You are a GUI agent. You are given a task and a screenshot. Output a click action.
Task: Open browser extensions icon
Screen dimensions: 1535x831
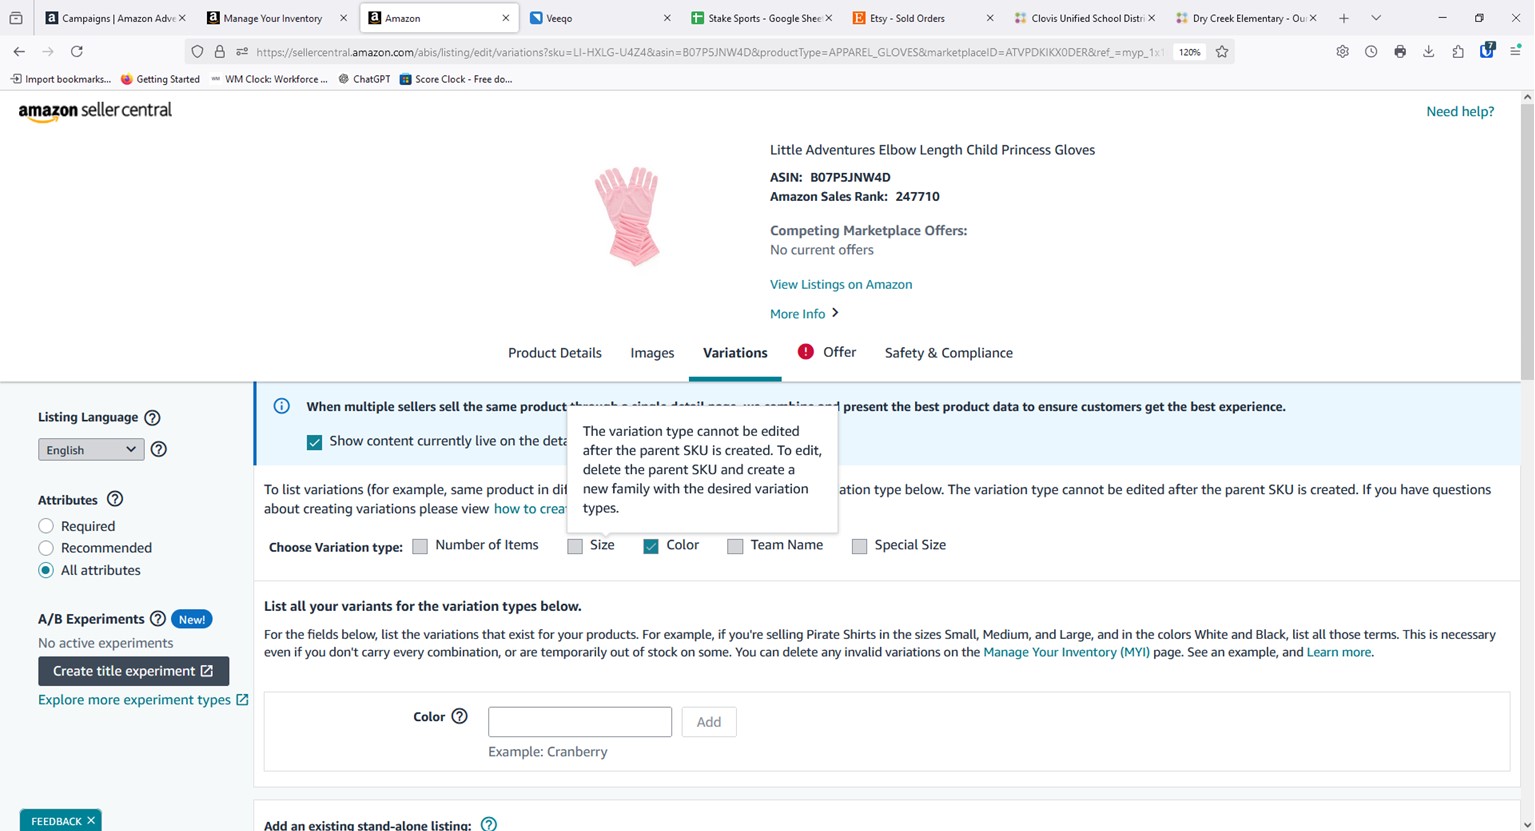1458,52
